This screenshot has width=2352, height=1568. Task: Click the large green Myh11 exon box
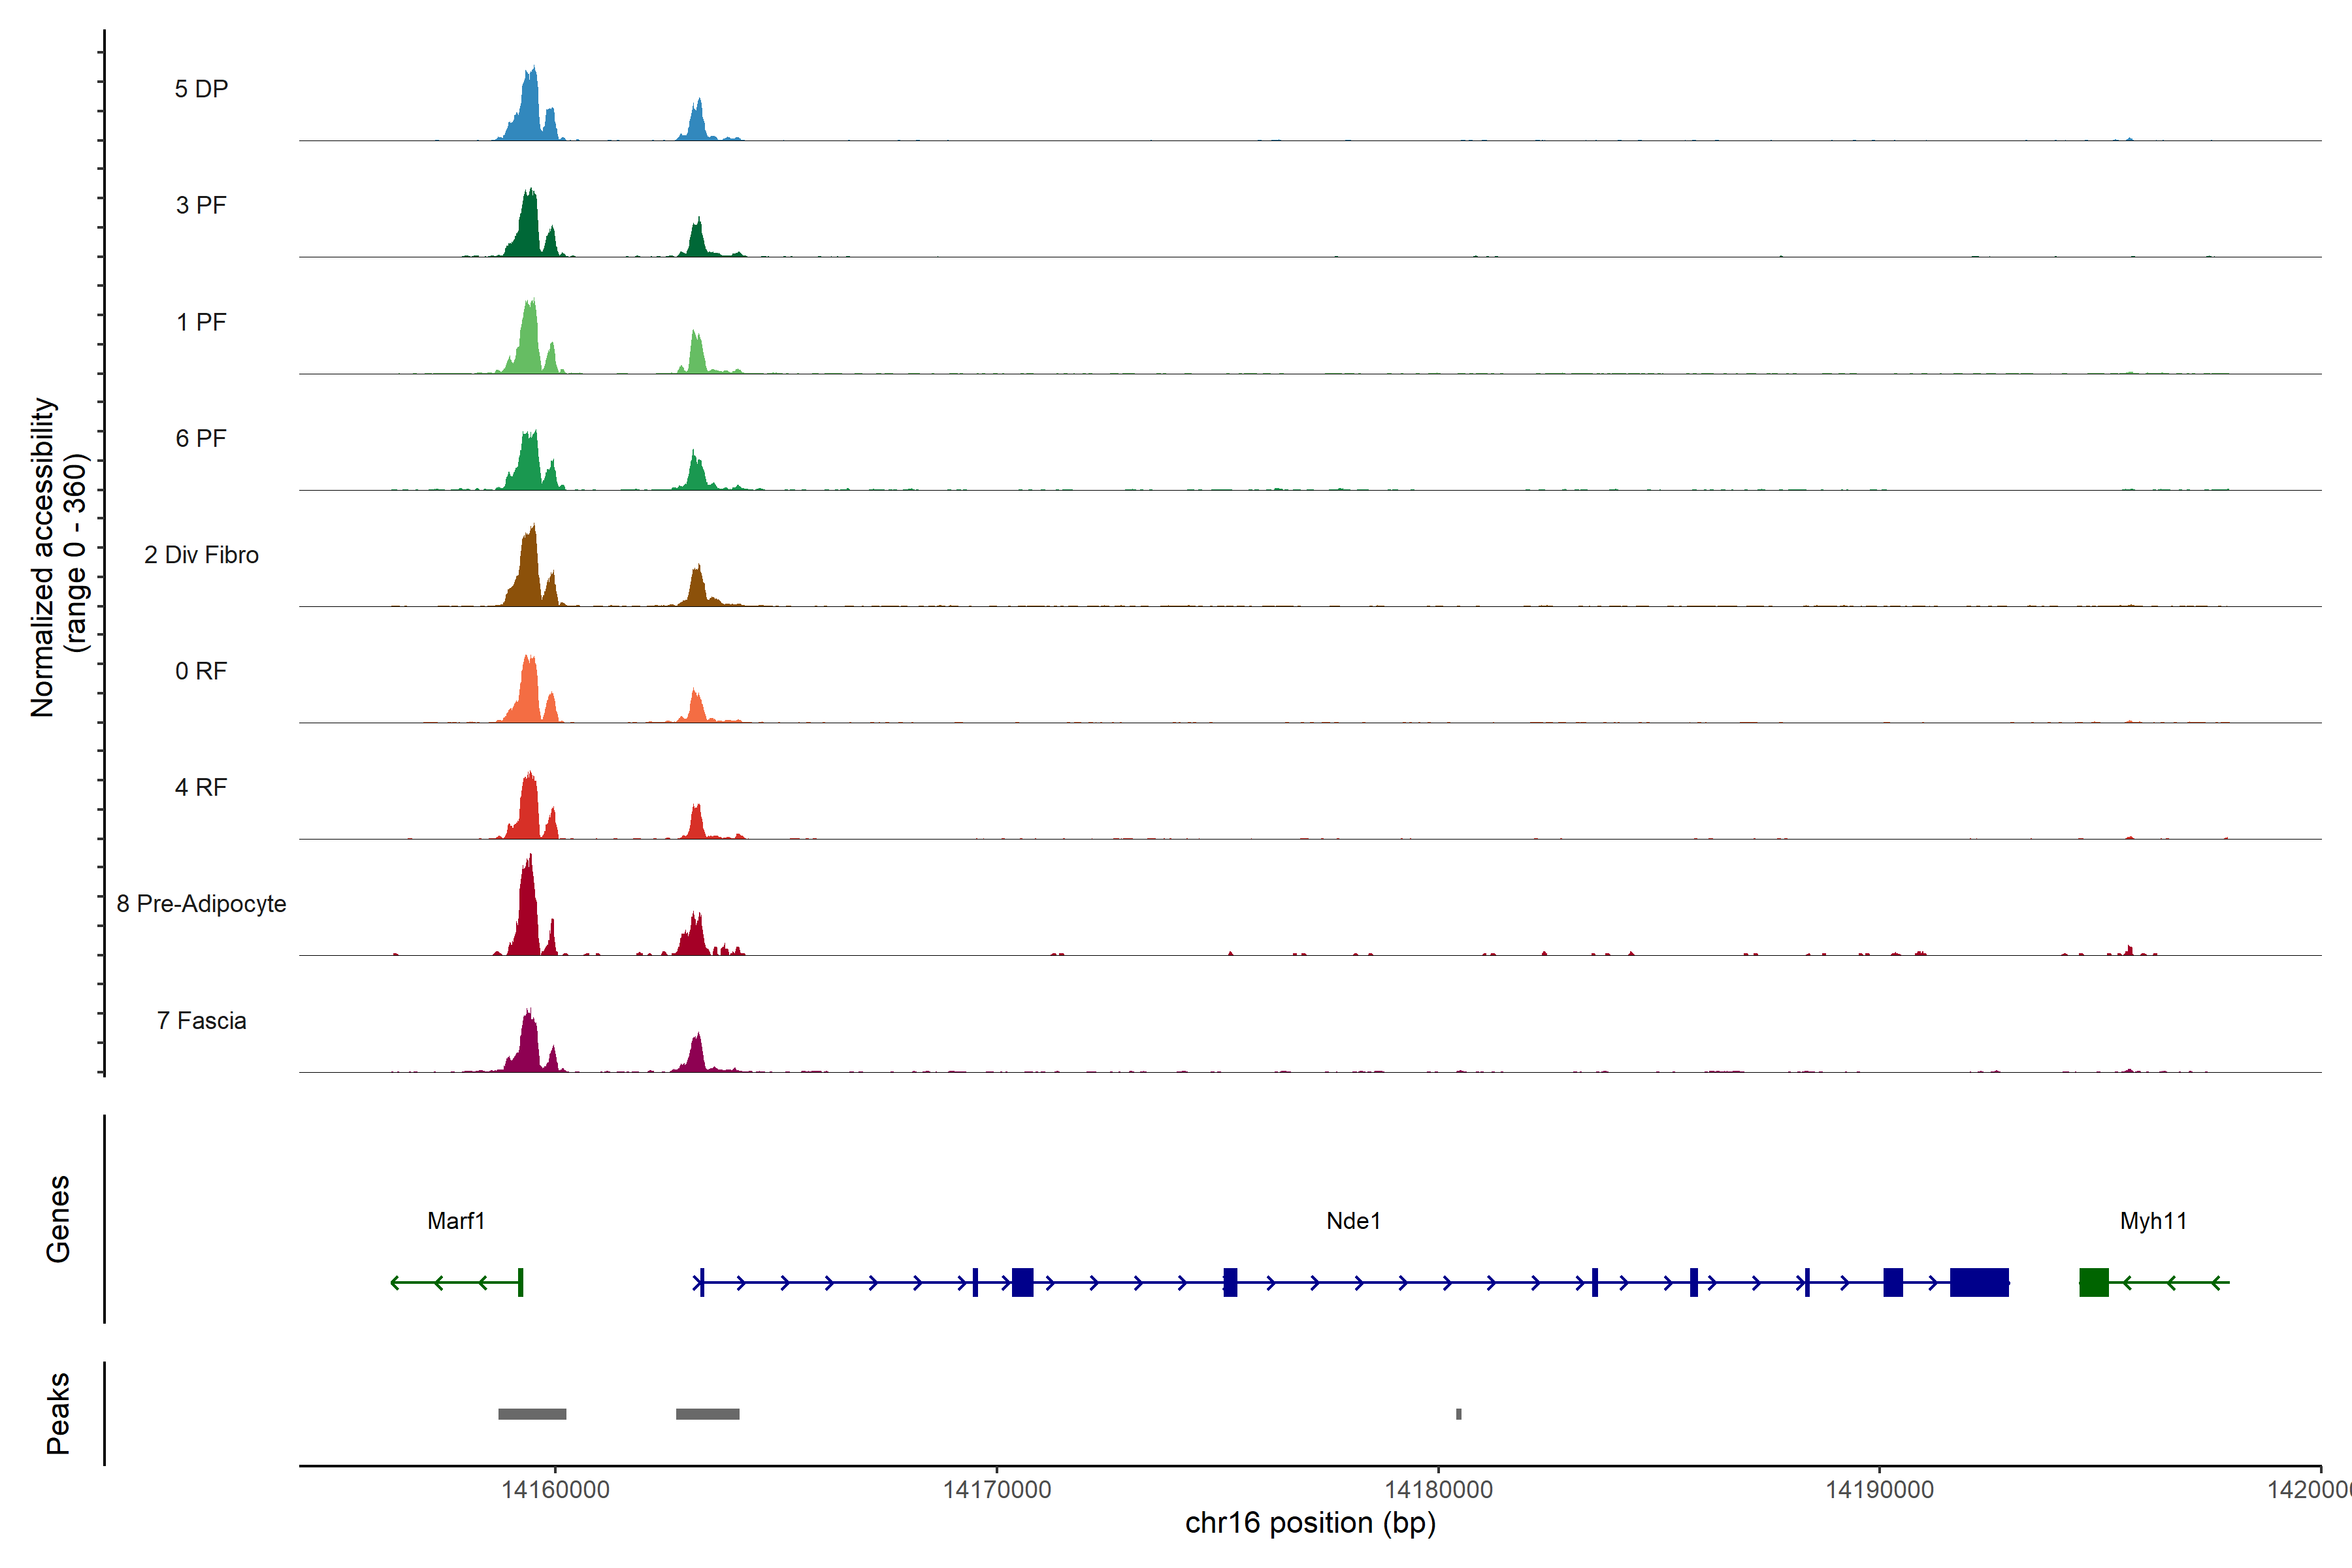point(2093,1282)
